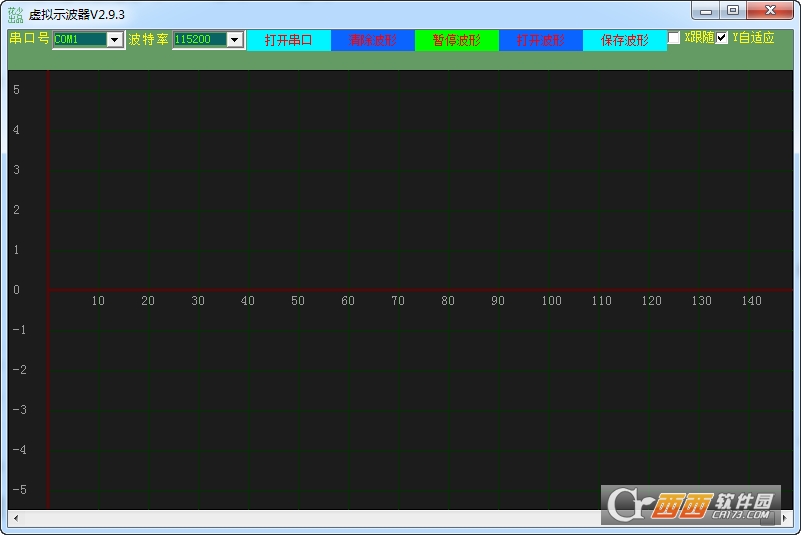
Task: Click the left arrow of horizontal scrollbar
Action: 16,518
